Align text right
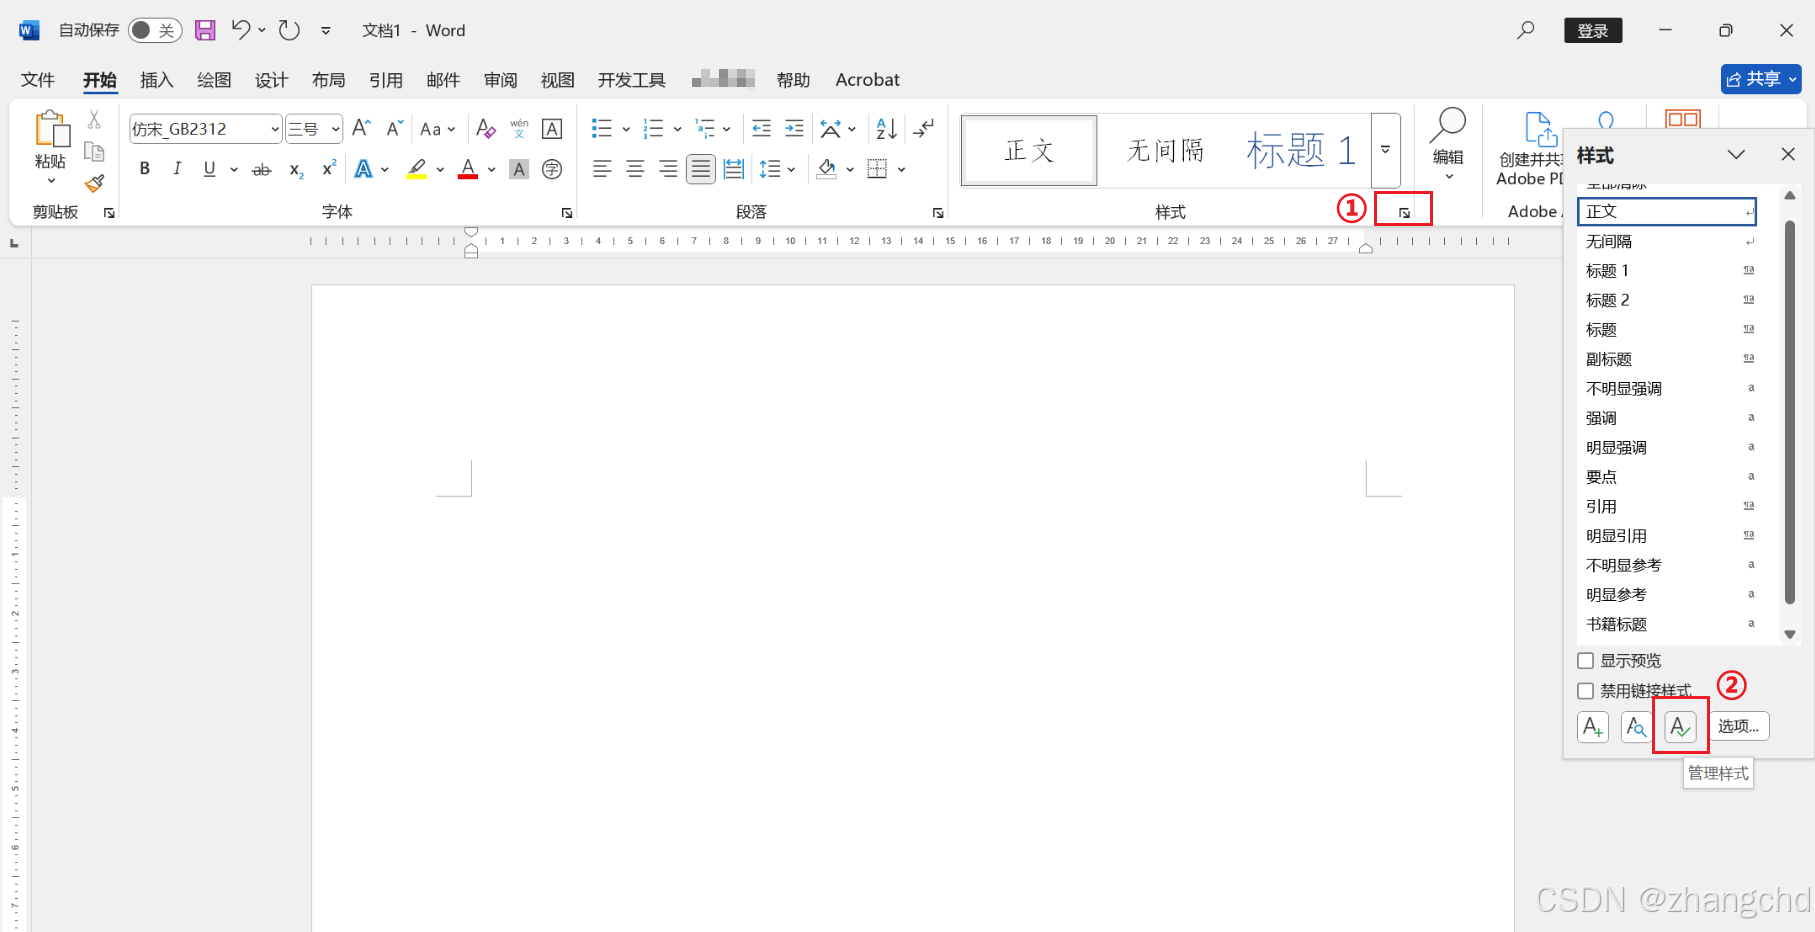Screen dimensions: 1815x932 (668, 169)
